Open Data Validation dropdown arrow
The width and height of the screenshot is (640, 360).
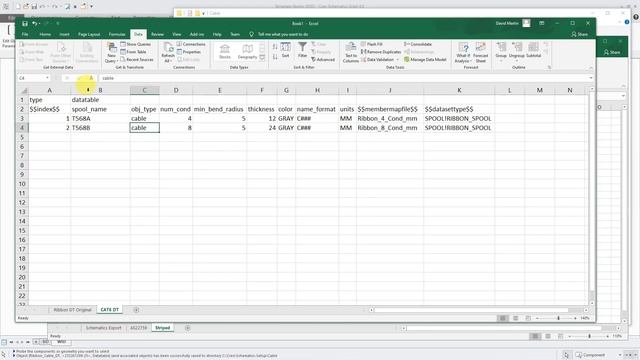click(398, 60)
